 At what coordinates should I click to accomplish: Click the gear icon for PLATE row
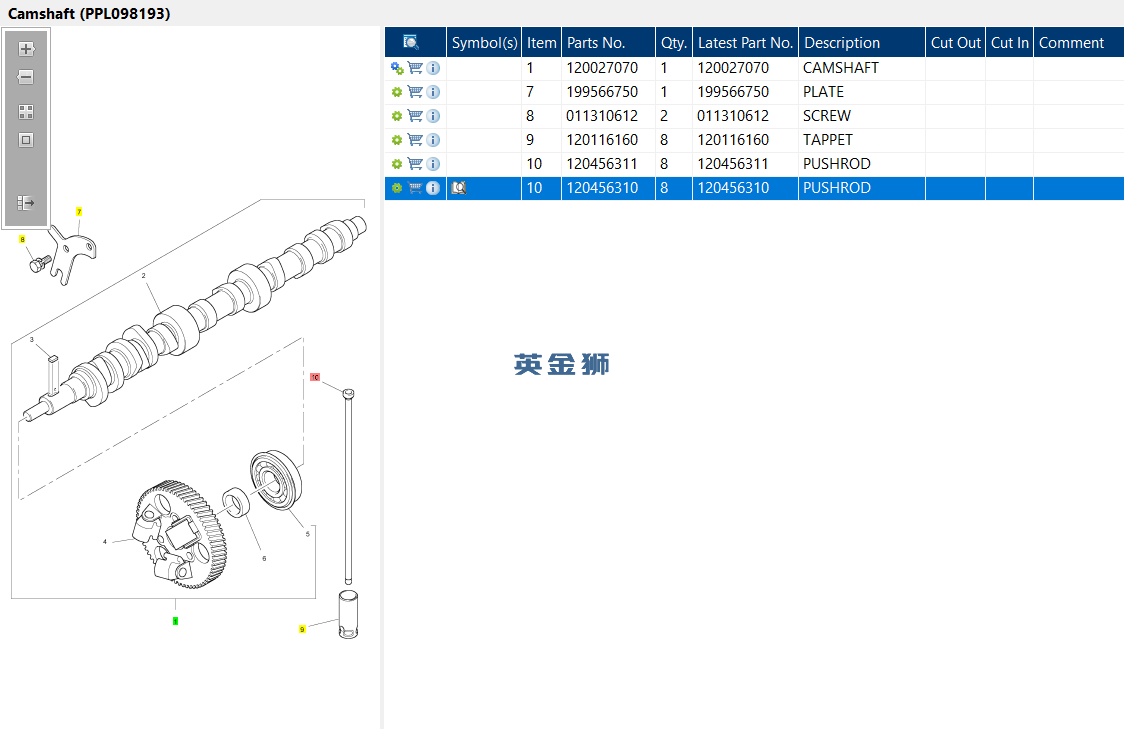tap(397, 92)
